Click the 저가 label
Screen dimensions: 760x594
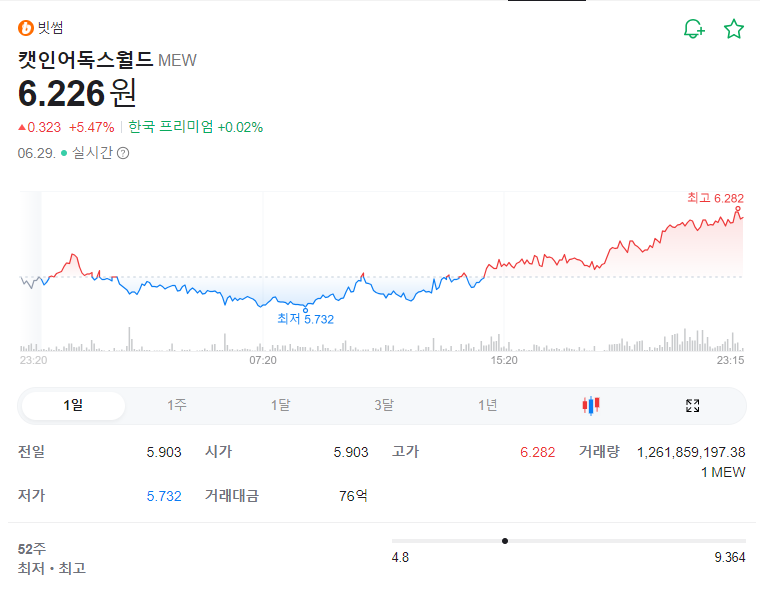click(x=32, y=496)
